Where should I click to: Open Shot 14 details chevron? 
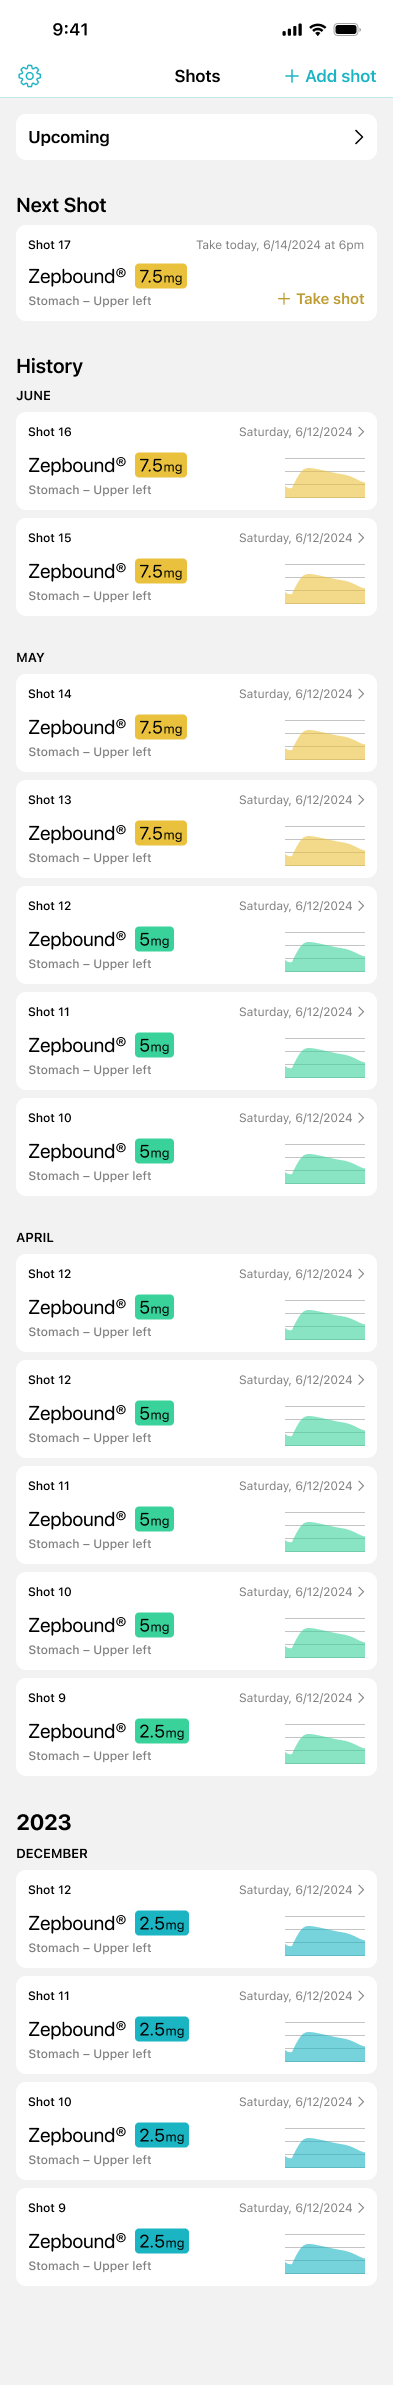(x=361, y=694)
